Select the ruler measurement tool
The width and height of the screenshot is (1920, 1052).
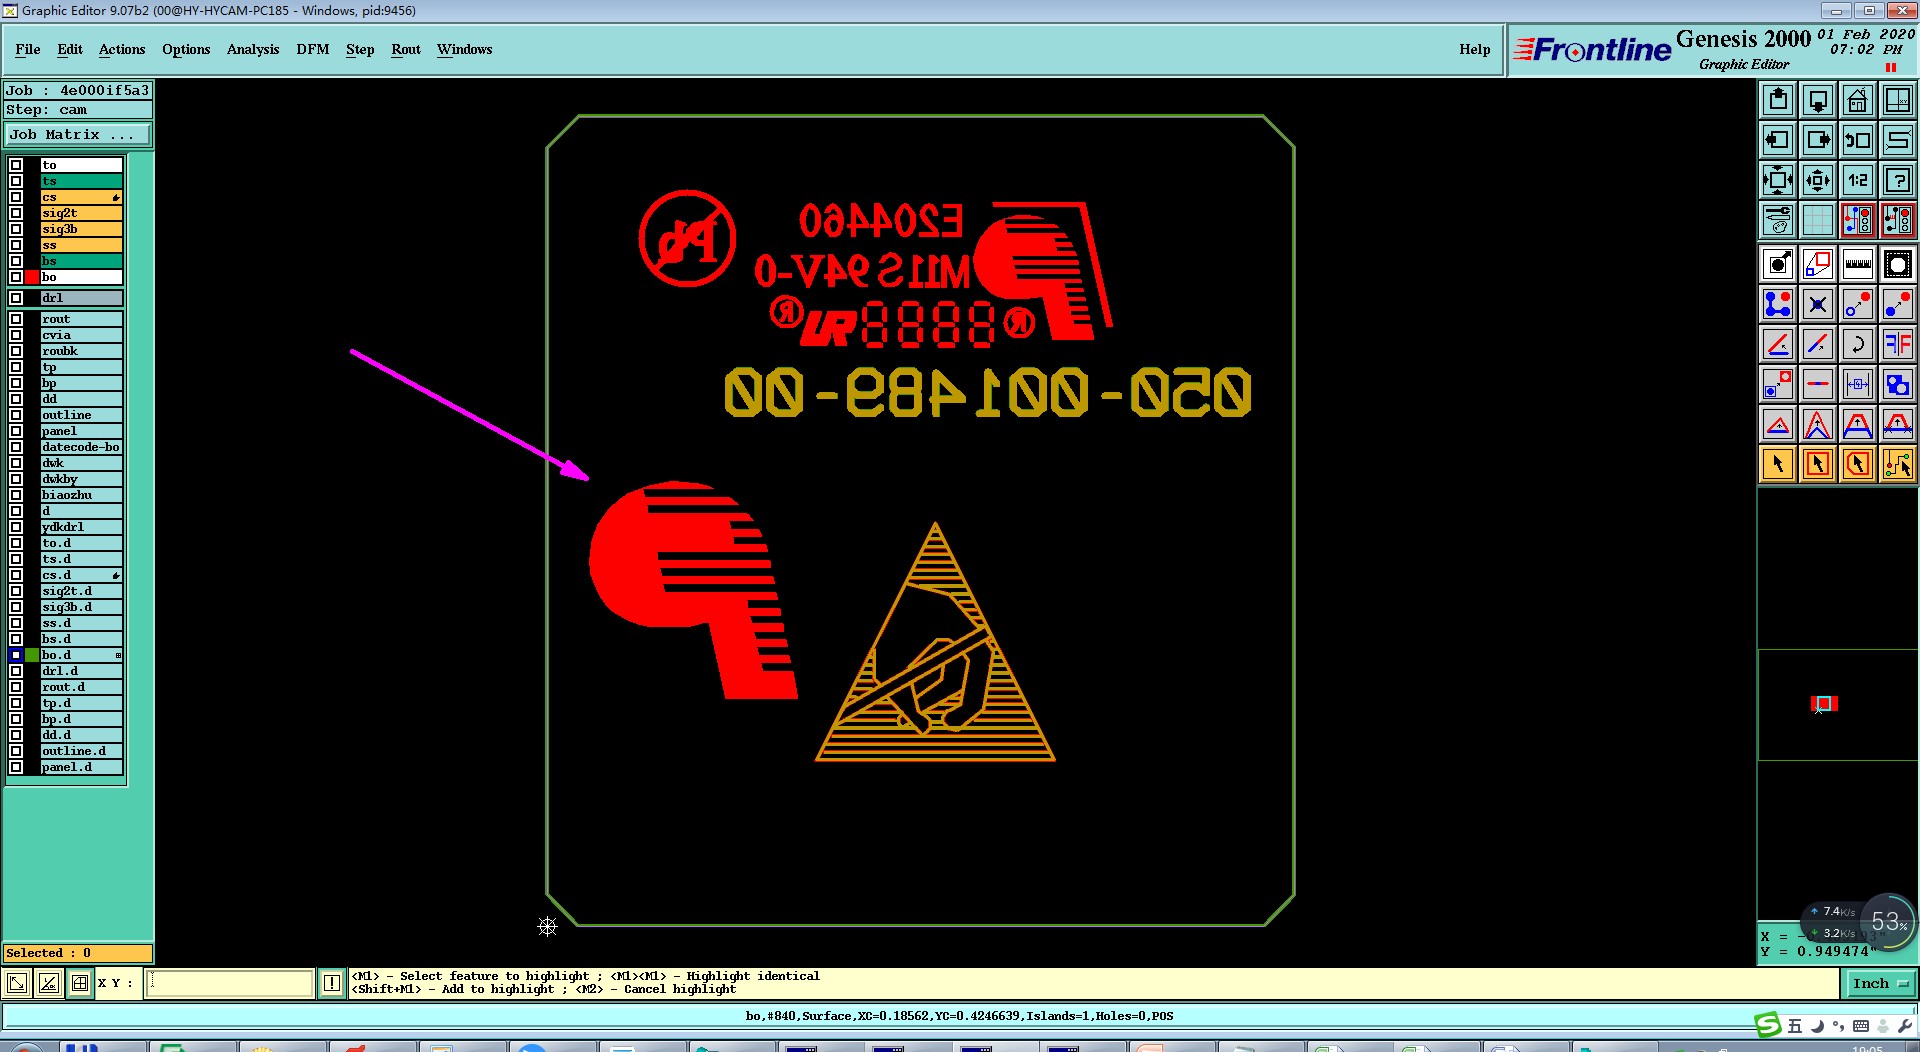click(x=1857, y=264)
